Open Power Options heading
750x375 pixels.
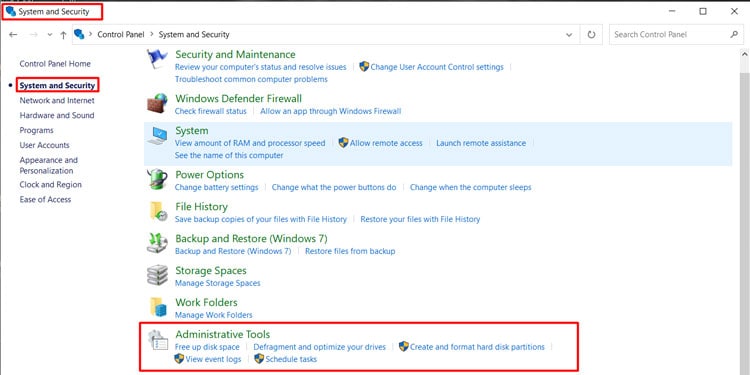[x=210, y=175]
